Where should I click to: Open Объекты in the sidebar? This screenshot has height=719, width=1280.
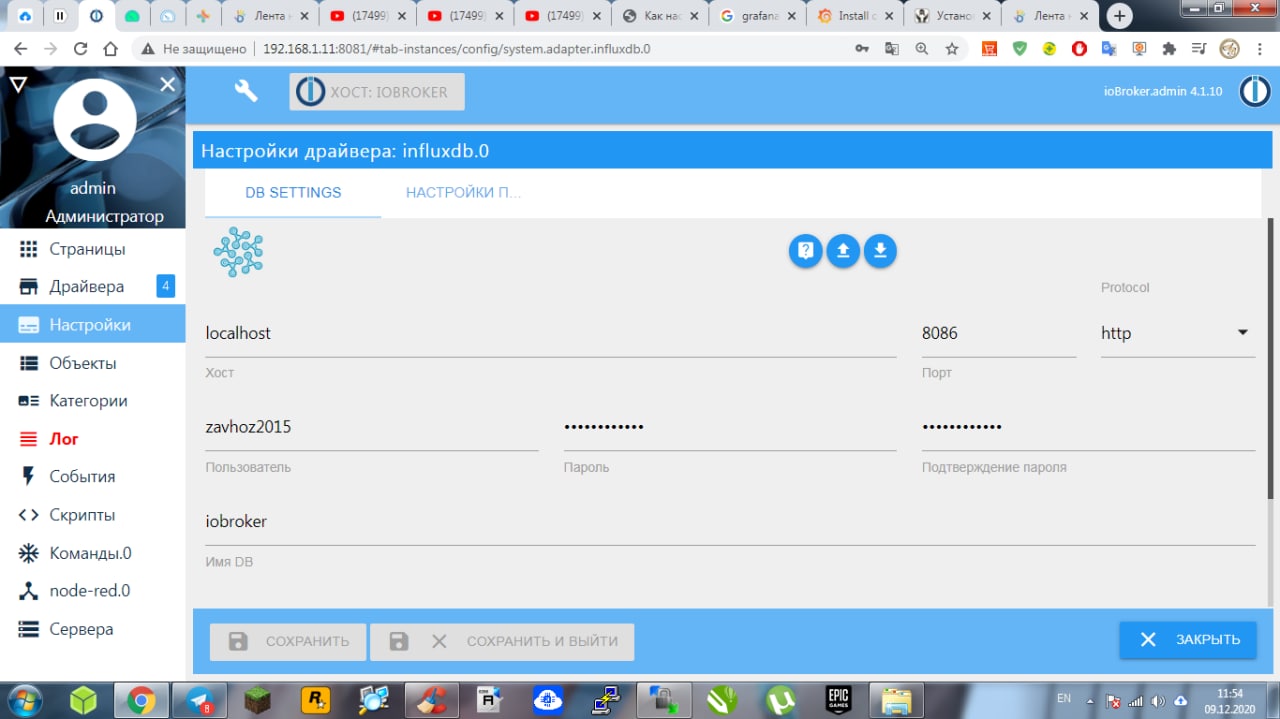click(x=93, y=363)
